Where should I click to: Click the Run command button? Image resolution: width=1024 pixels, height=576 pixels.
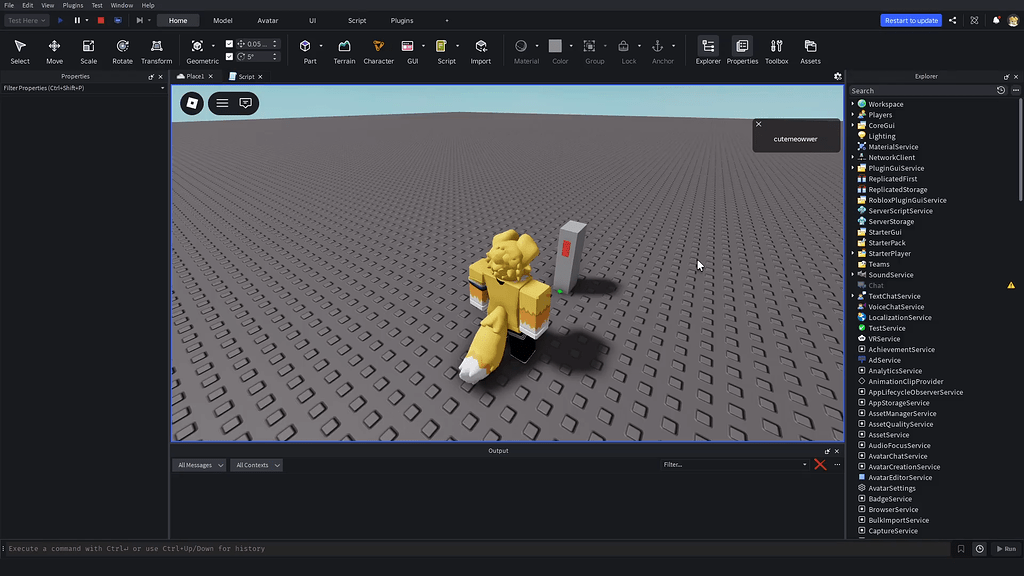click(1006, 549)
